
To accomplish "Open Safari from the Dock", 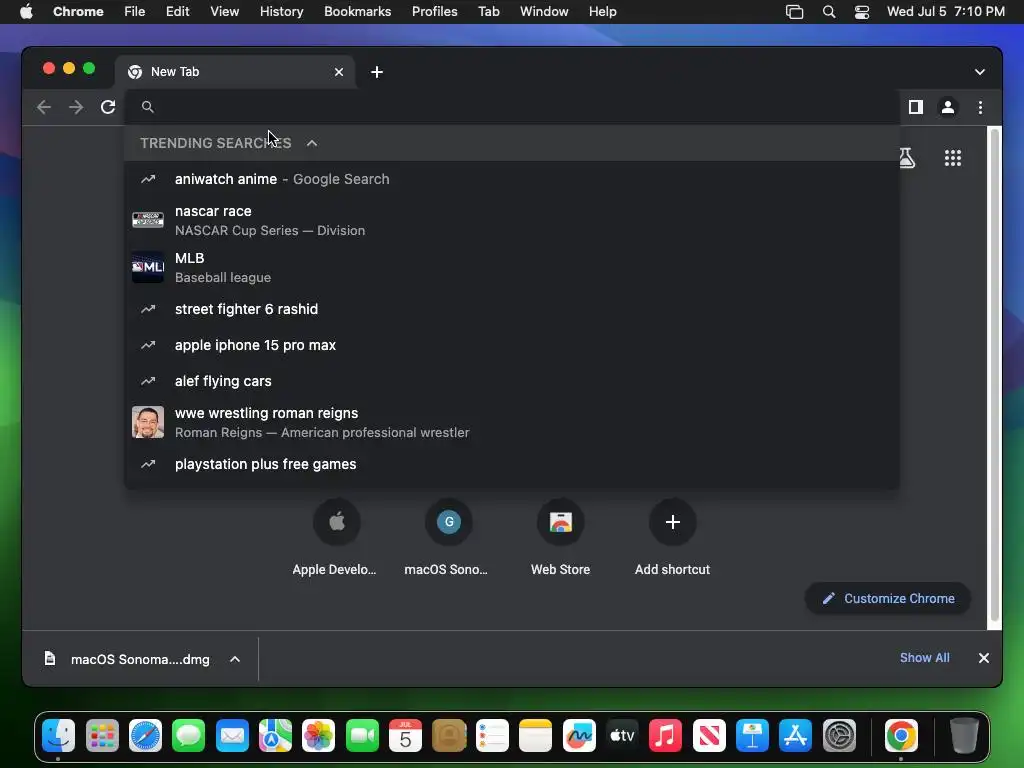I will [x=145, y=736].
